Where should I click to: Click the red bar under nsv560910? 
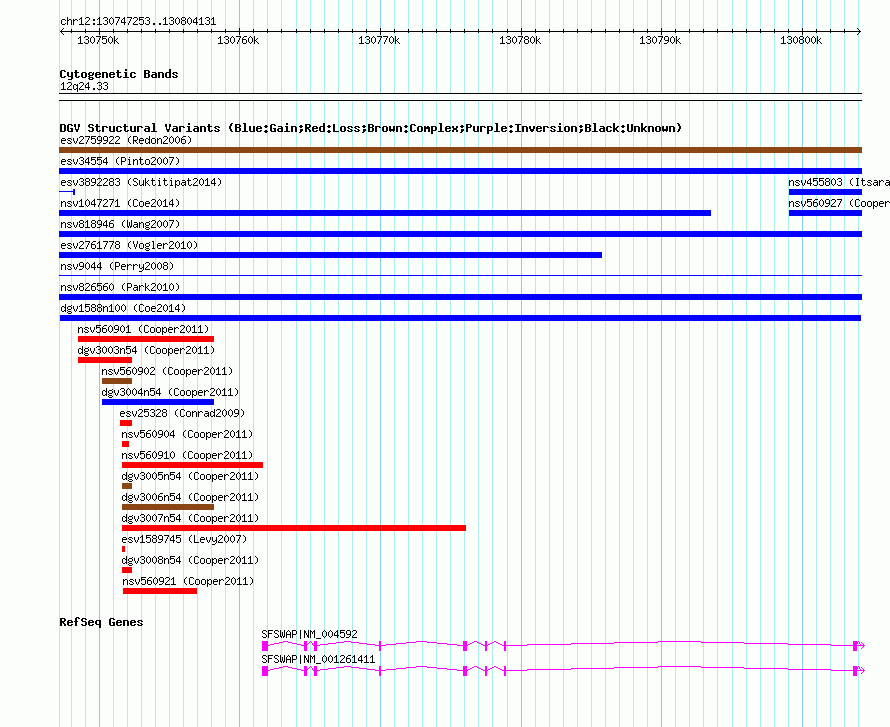pyautogui.click(x=192, y=465)
